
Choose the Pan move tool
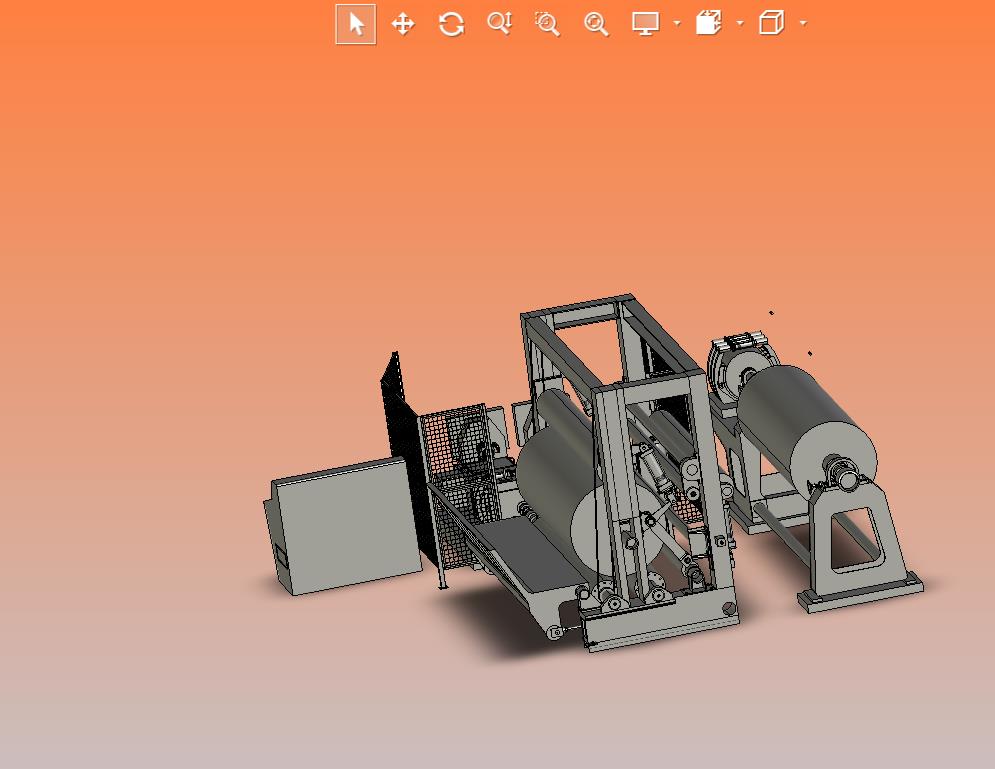pos(403,24)
